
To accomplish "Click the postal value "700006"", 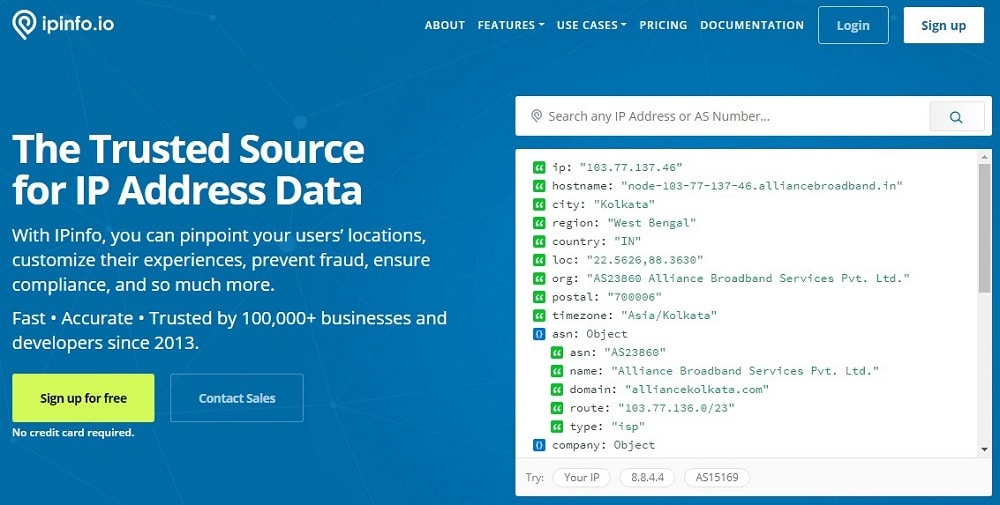I will click(635, 297).
